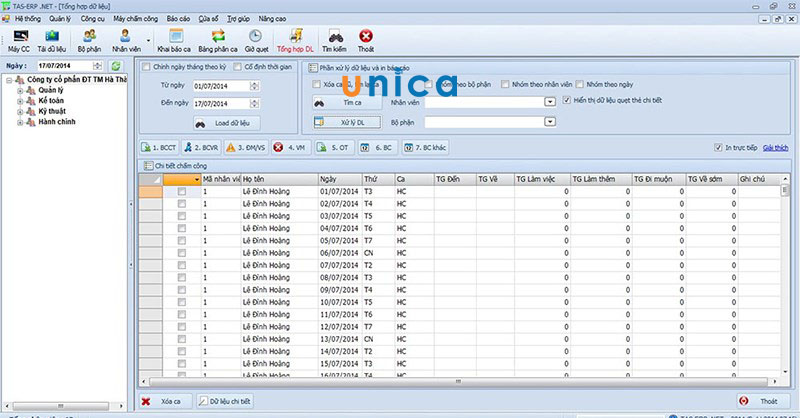Open the Nhân viên combo box dropdown

pos(550,102)
